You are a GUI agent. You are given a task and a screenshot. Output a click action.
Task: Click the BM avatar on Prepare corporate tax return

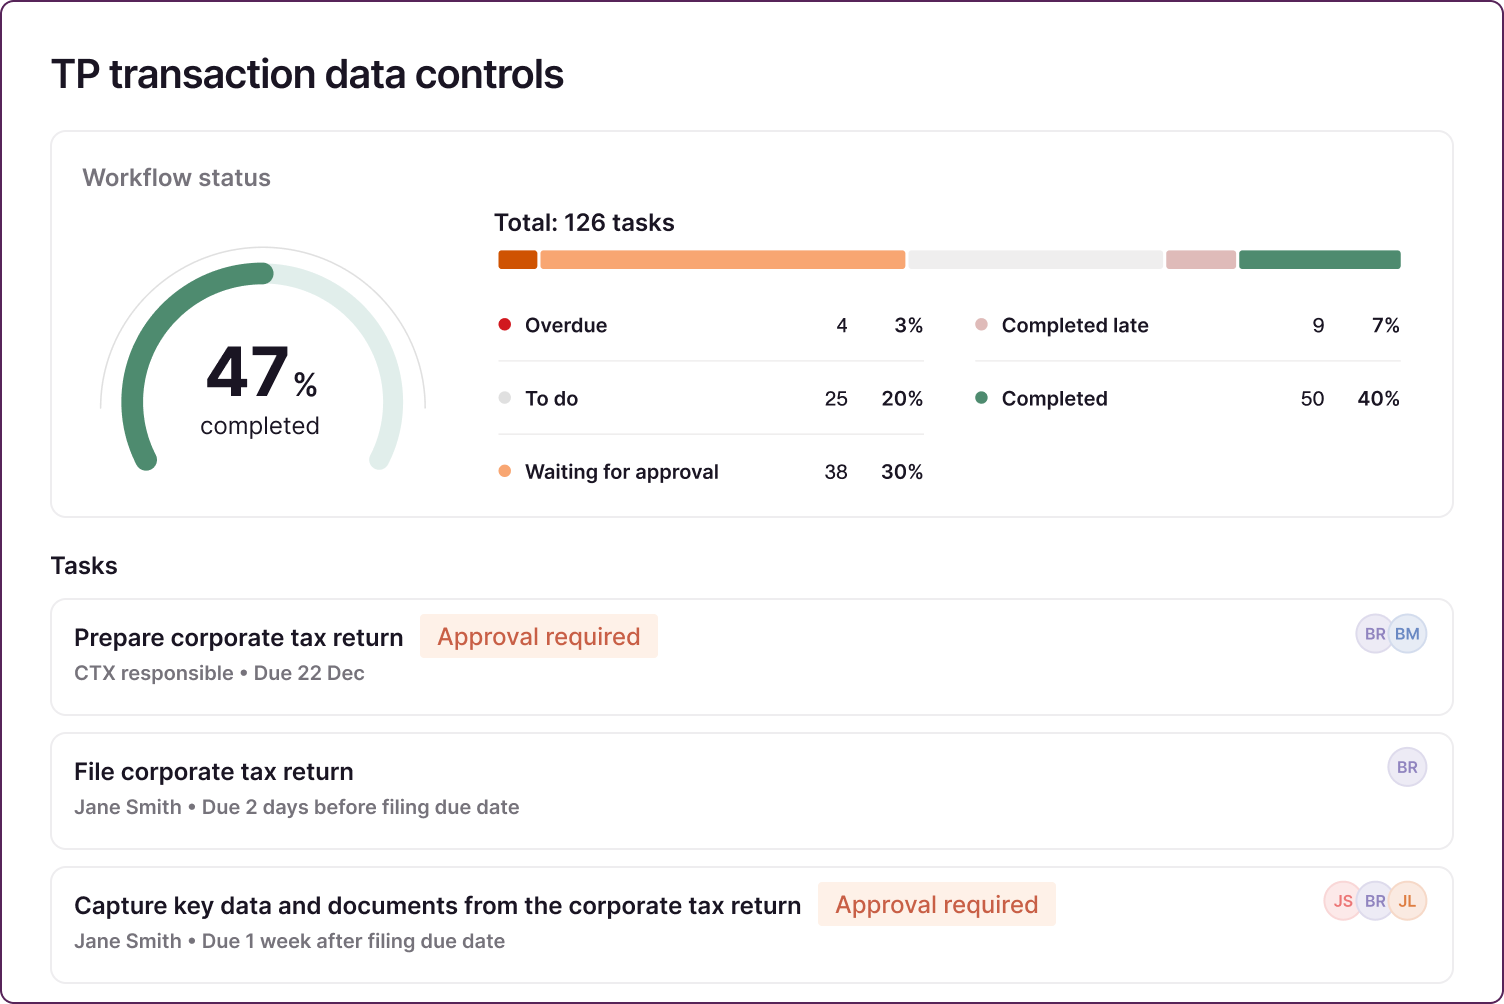(x=1408, y=633)
